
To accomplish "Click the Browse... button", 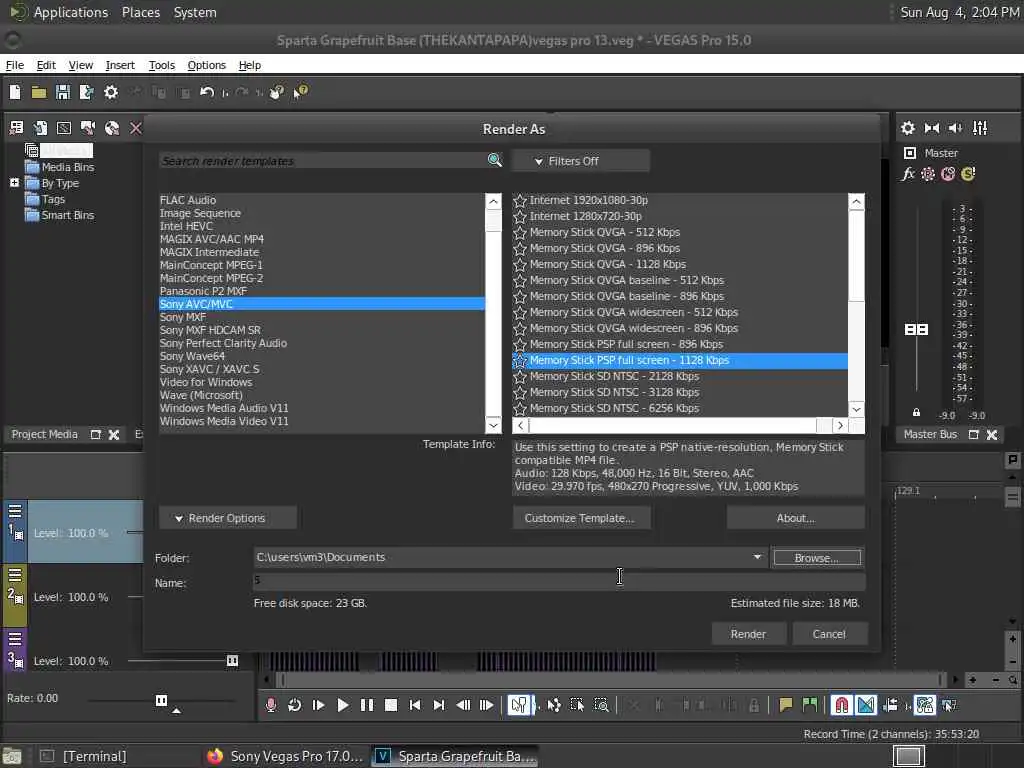I will (x=817, y=558).
